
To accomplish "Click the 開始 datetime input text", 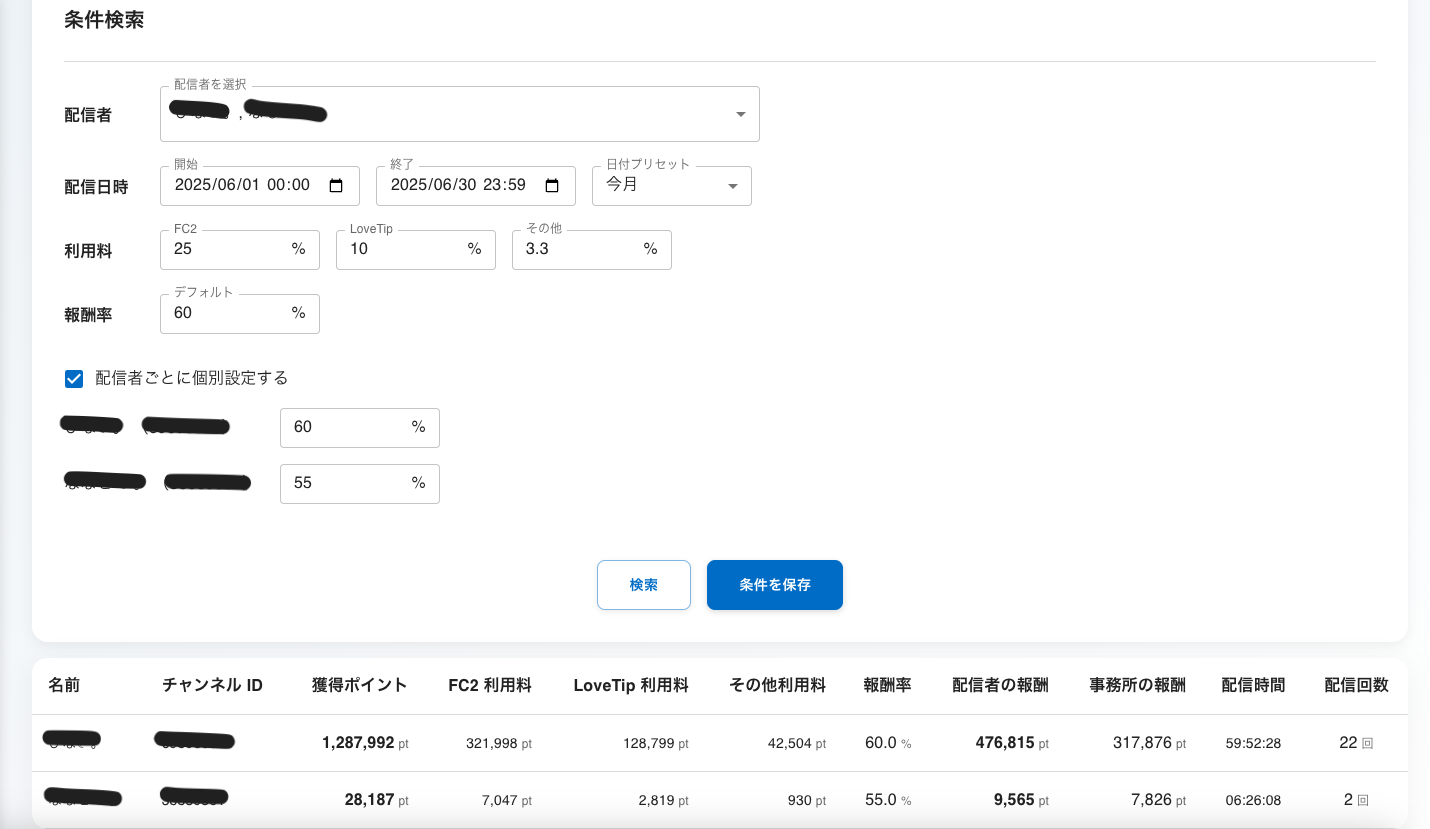I will (243, 186).
